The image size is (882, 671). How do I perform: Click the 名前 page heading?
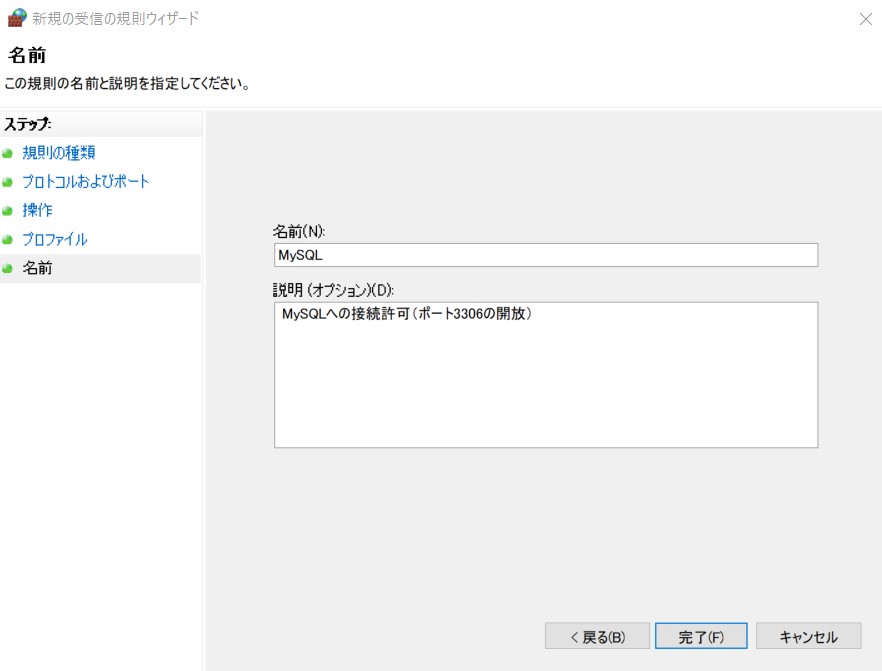tap(27, 55)
